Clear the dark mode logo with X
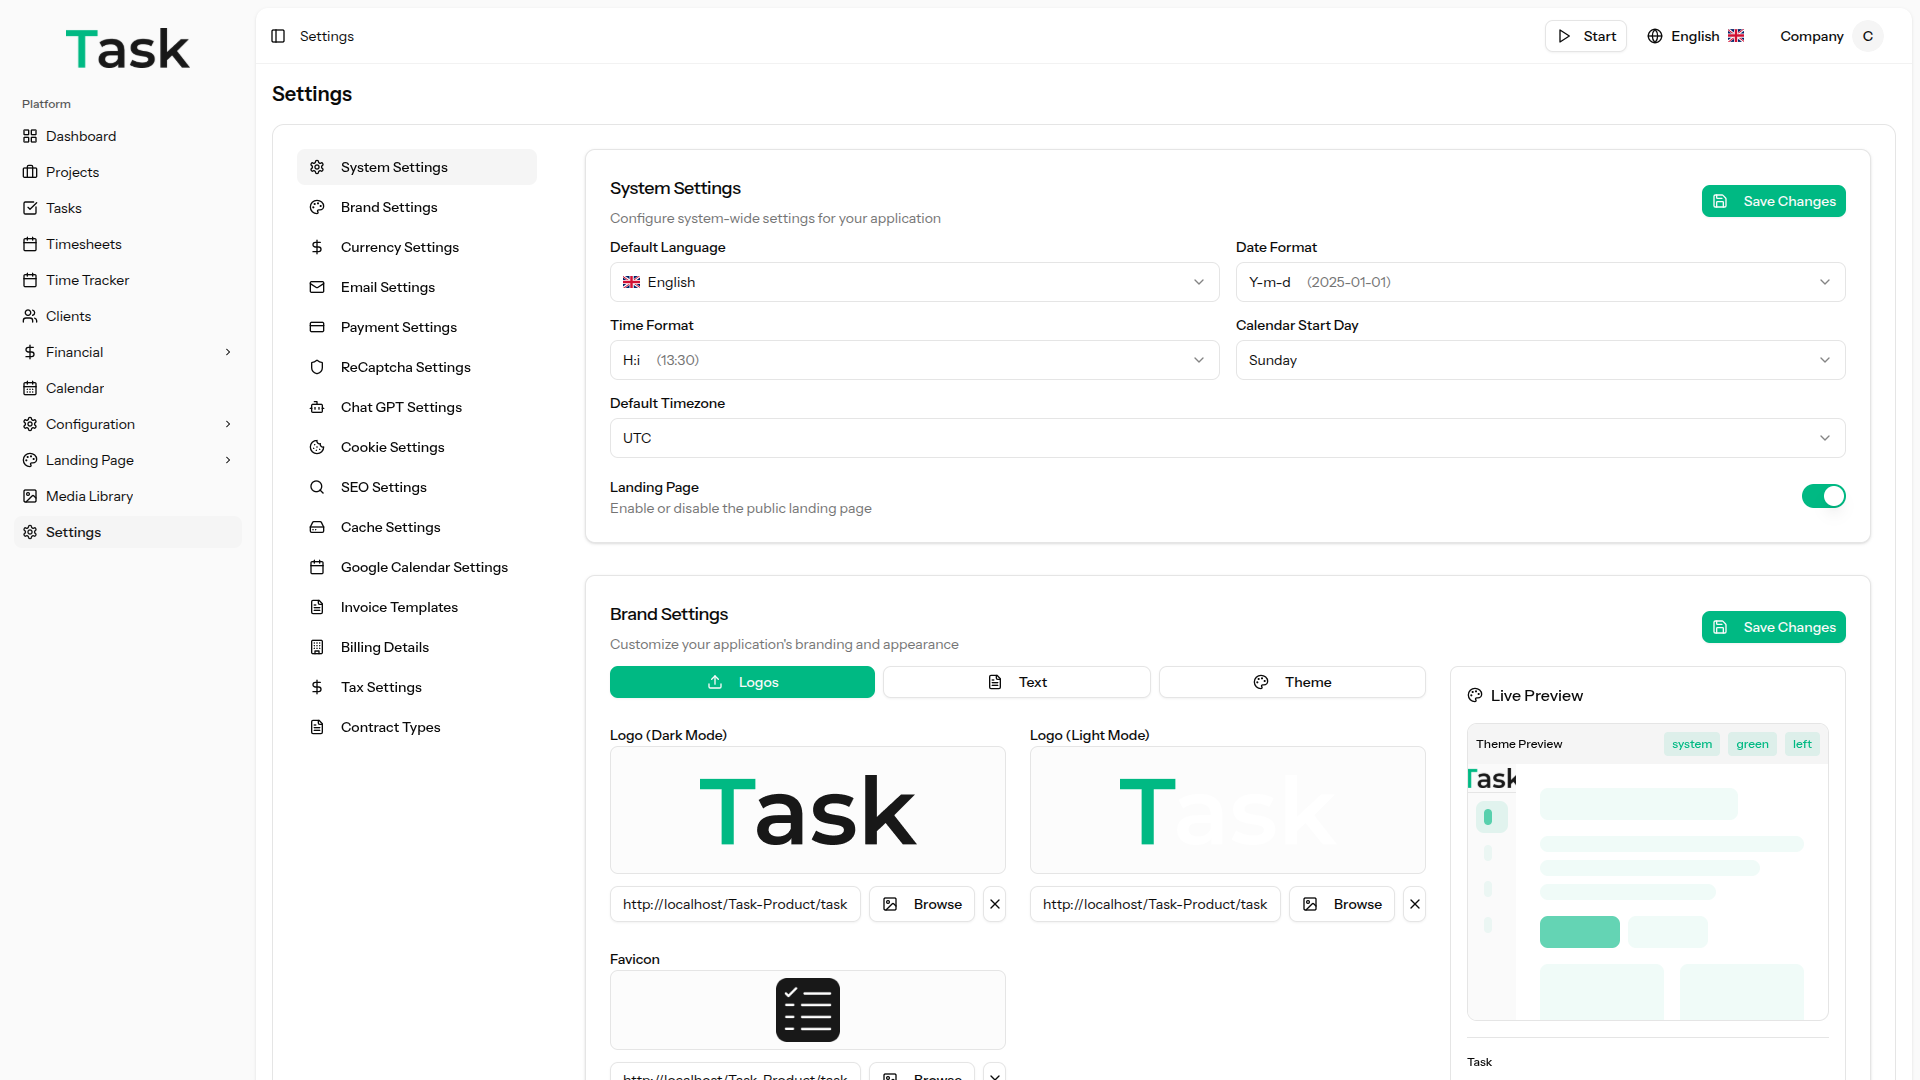 [x=994, y=904]
